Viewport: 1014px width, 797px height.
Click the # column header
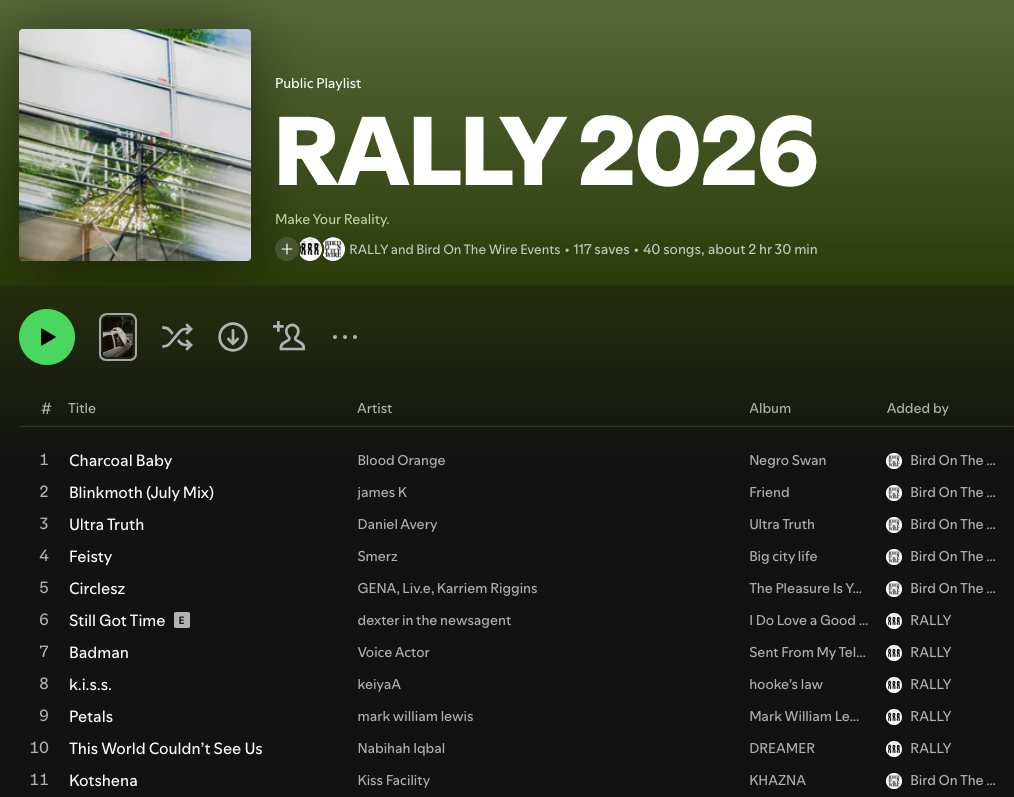[46, 408]
